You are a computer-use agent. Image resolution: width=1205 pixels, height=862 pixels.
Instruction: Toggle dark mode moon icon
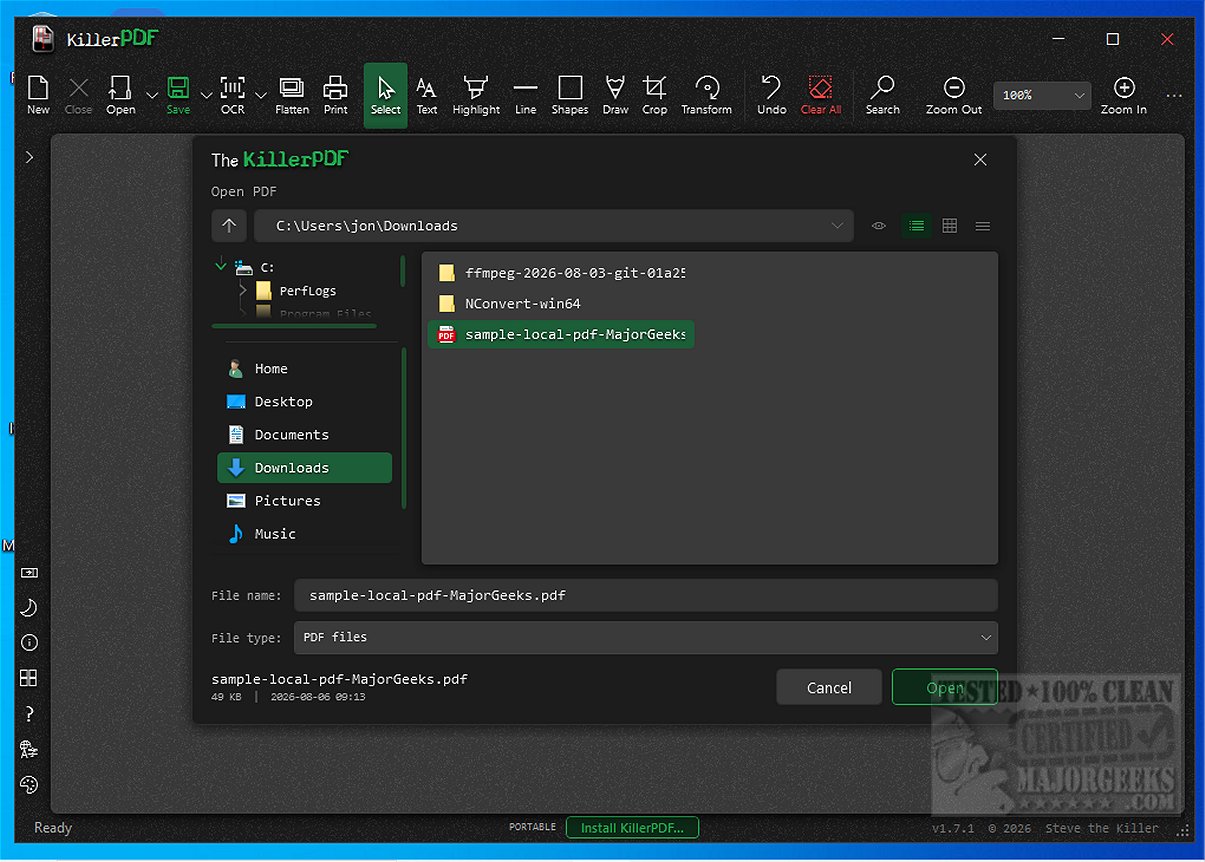(x=29, y=608)
